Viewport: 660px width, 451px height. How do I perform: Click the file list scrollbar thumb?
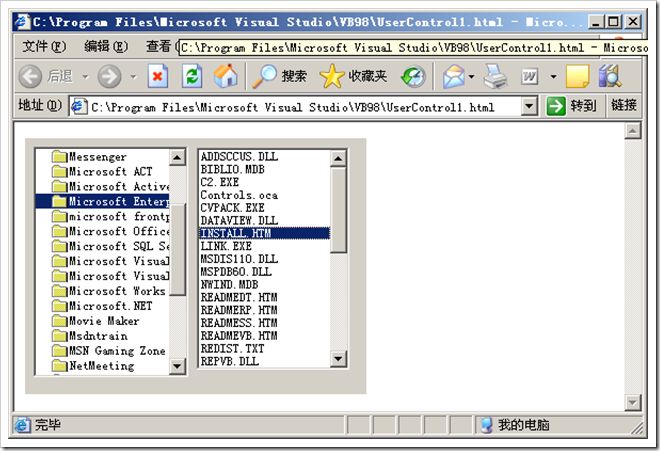coord(338,210)
